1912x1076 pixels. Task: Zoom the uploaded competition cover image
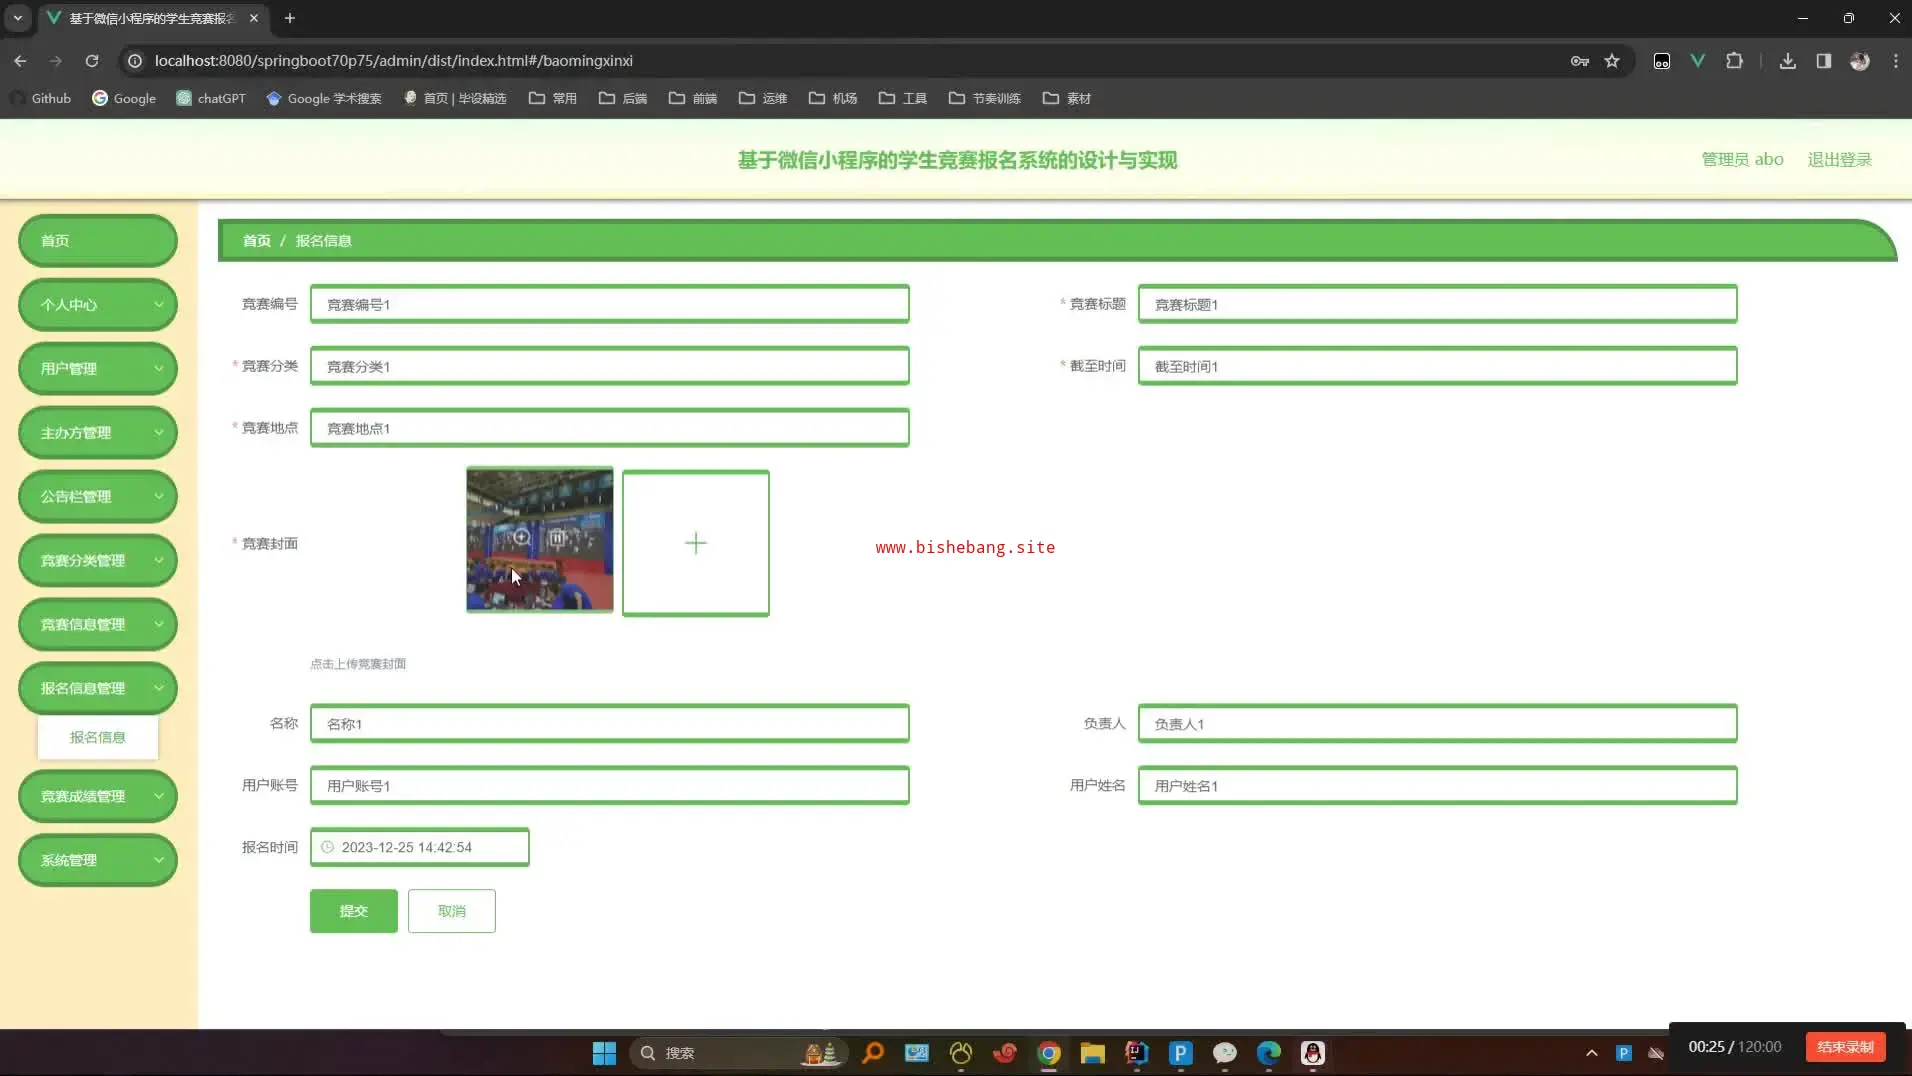point(522,538)
